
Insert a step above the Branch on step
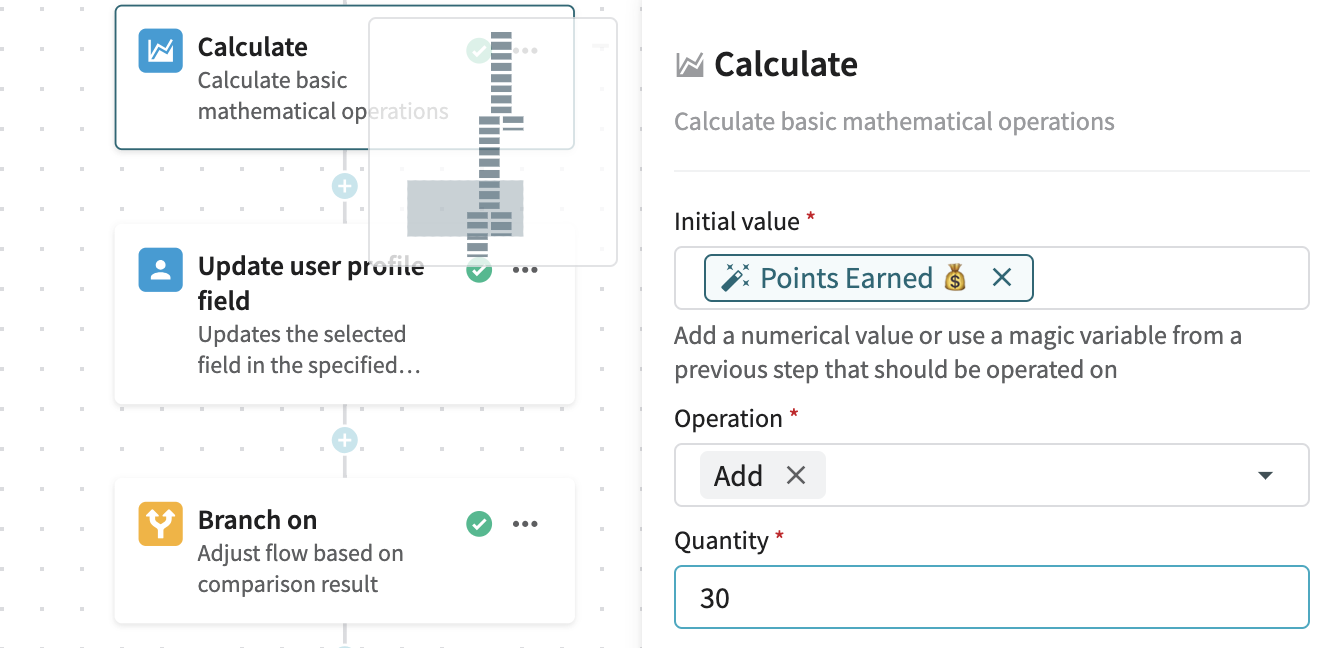pyautogui.click(x=344, y=440)
